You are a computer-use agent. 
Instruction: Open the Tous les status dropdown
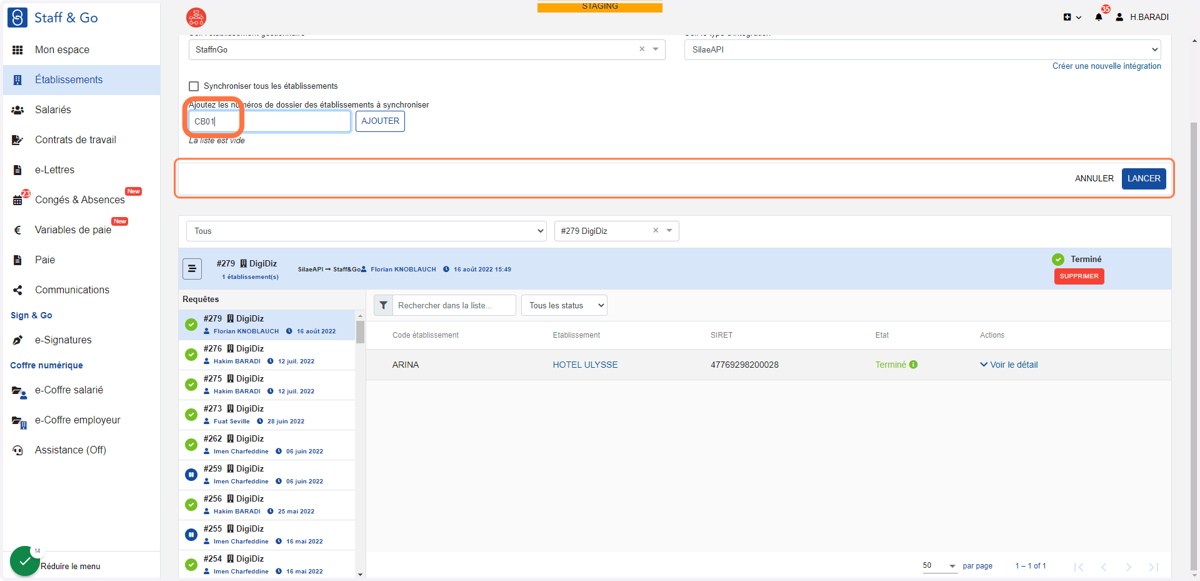pos(564,305)
